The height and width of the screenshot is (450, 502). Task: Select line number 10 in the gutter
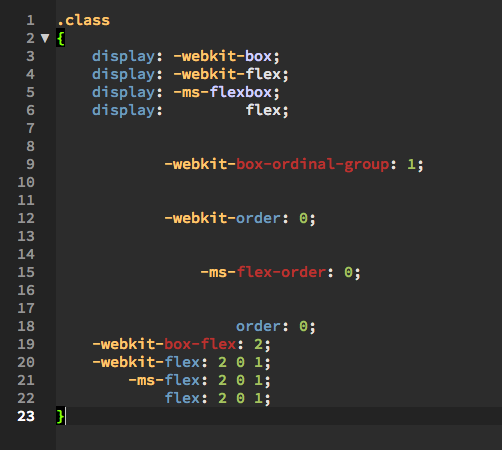point(26,182)
